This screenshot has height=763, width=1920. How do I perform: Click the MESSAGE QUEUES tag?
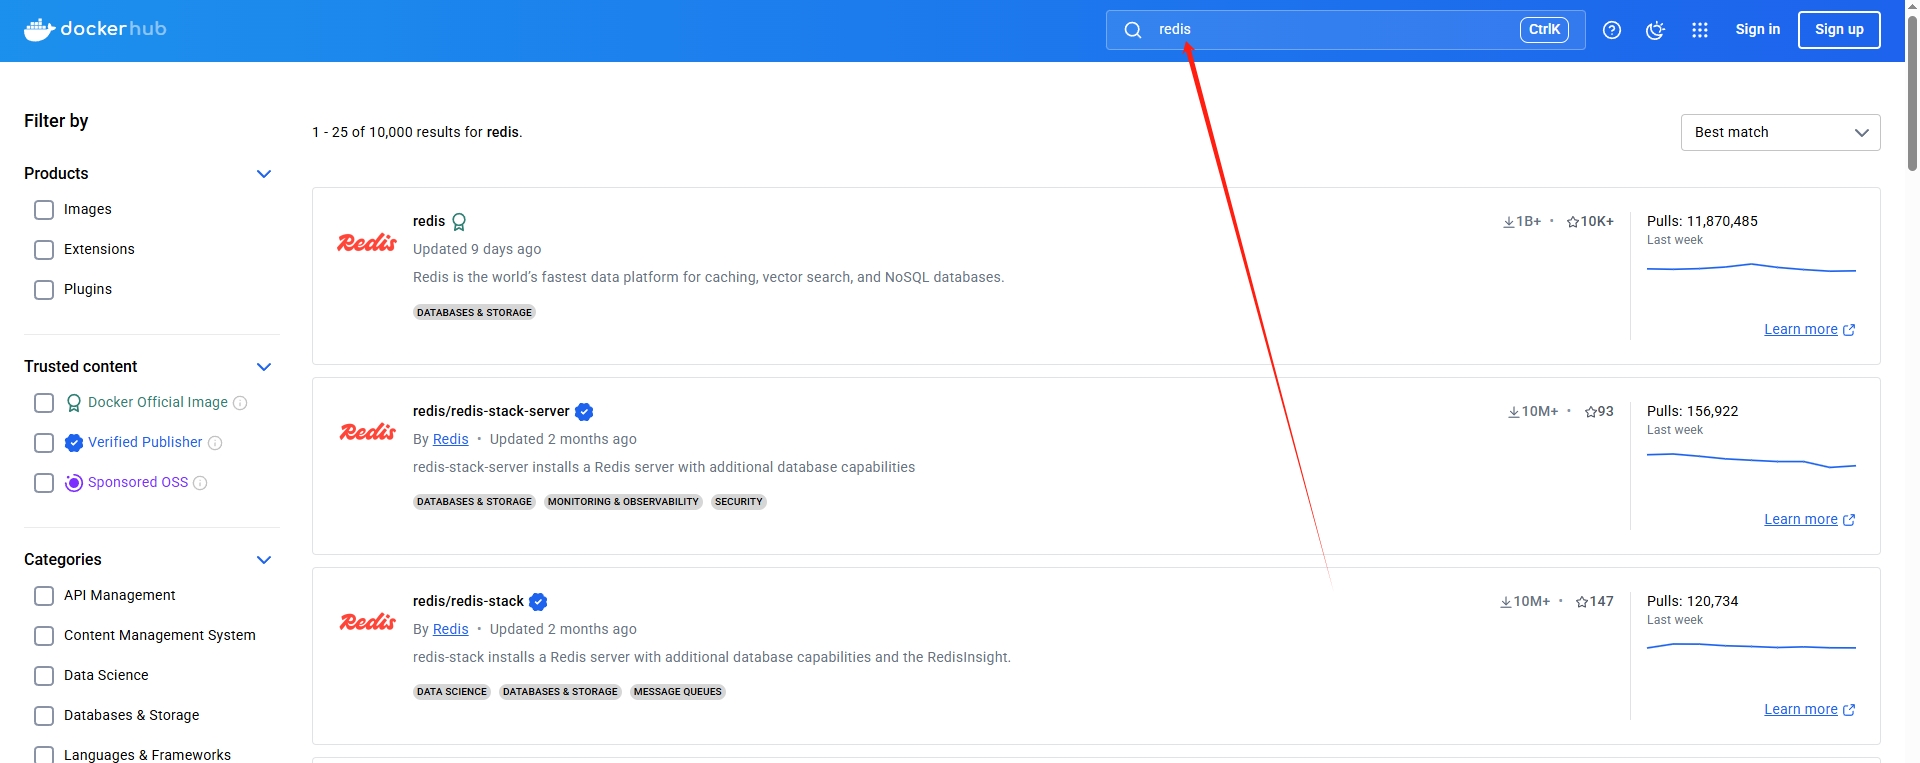click(678, 692)
